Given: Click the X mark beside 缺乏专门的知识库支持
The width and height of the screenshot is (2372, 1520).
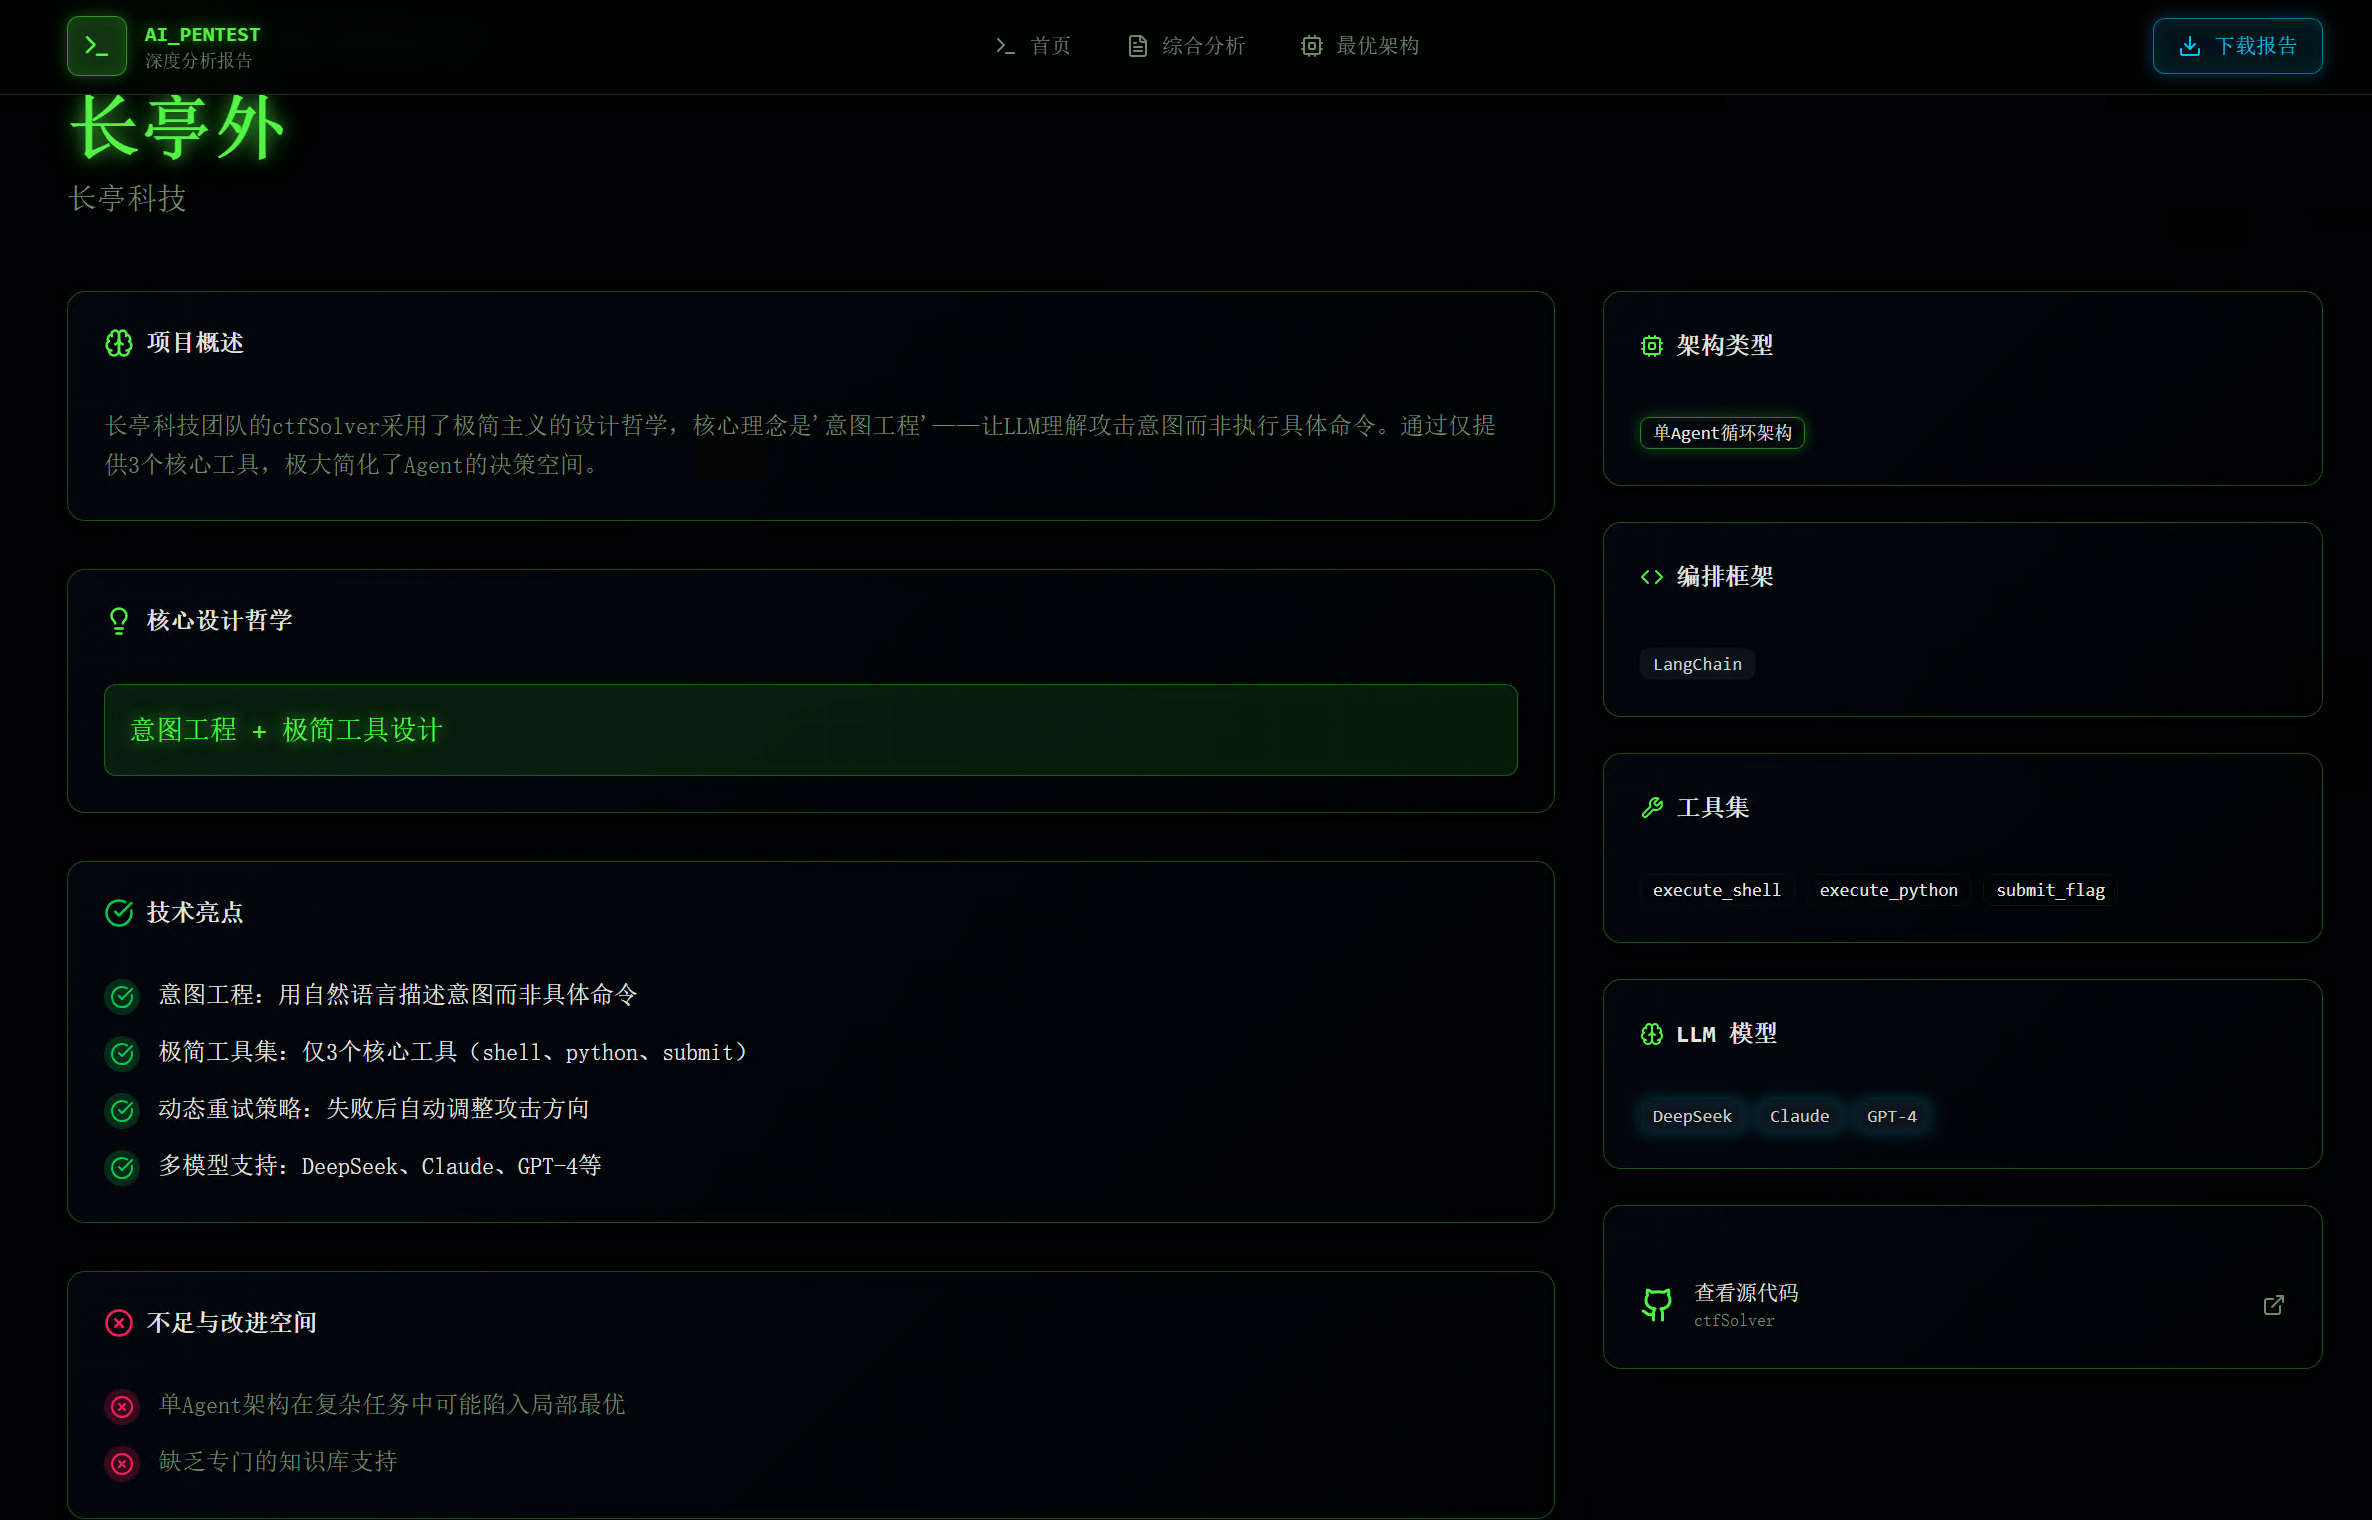Looking at the screenshot, I should pyautogui.click(x=123, y=1463).
